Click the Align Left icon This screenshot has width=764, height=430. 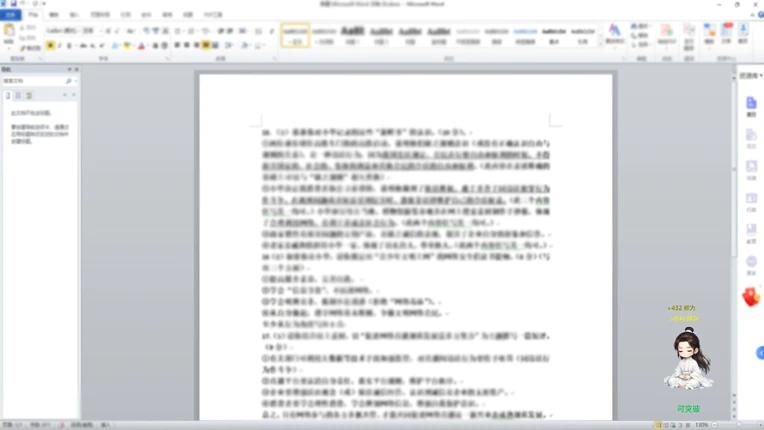177,45
